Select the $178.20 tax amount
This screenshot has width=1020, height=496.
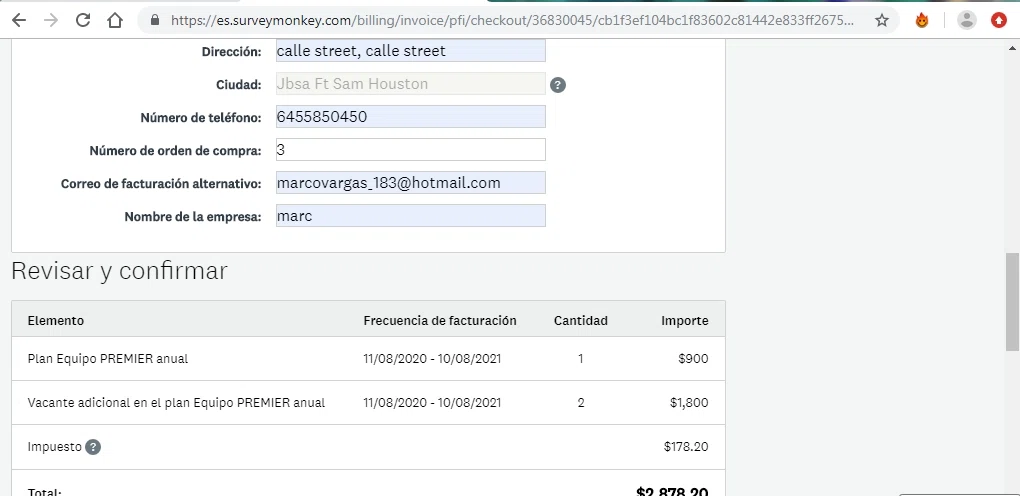click(x=686, y=447)
